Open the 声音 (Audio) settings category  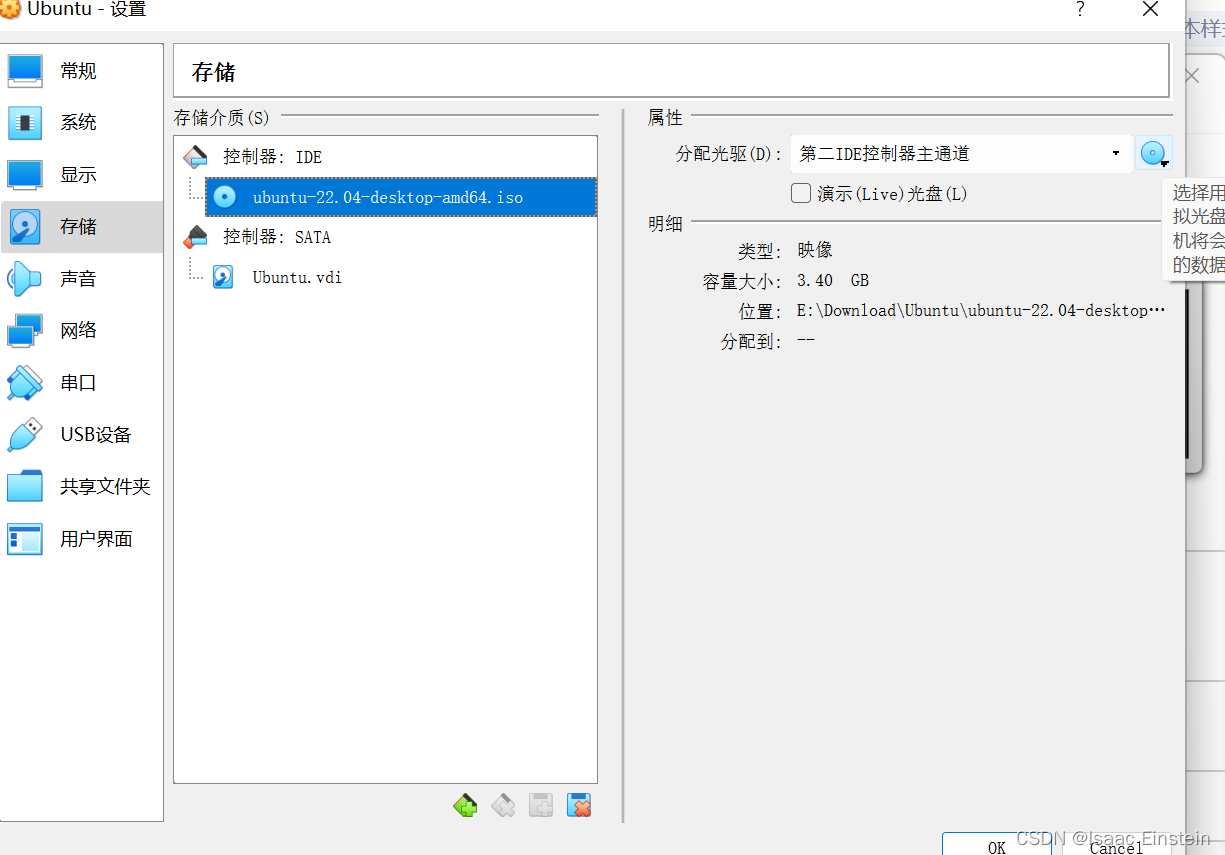[82, 279]
